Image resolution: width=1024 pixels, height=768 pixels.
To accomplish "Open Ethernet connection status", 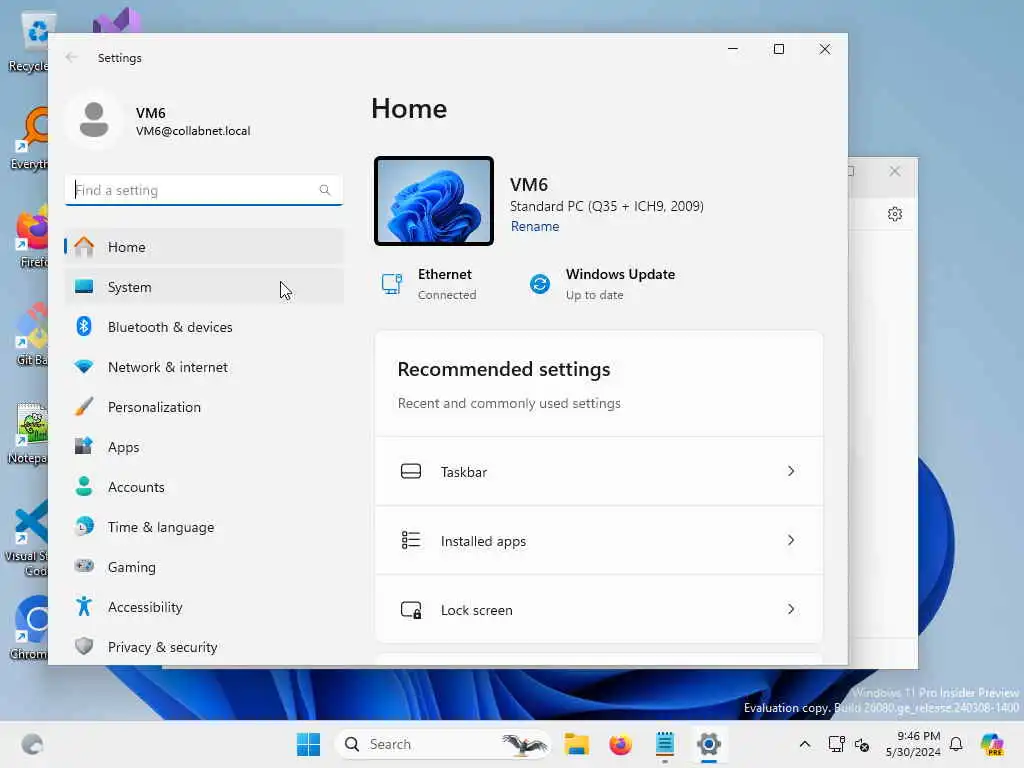I will point(428,284).
